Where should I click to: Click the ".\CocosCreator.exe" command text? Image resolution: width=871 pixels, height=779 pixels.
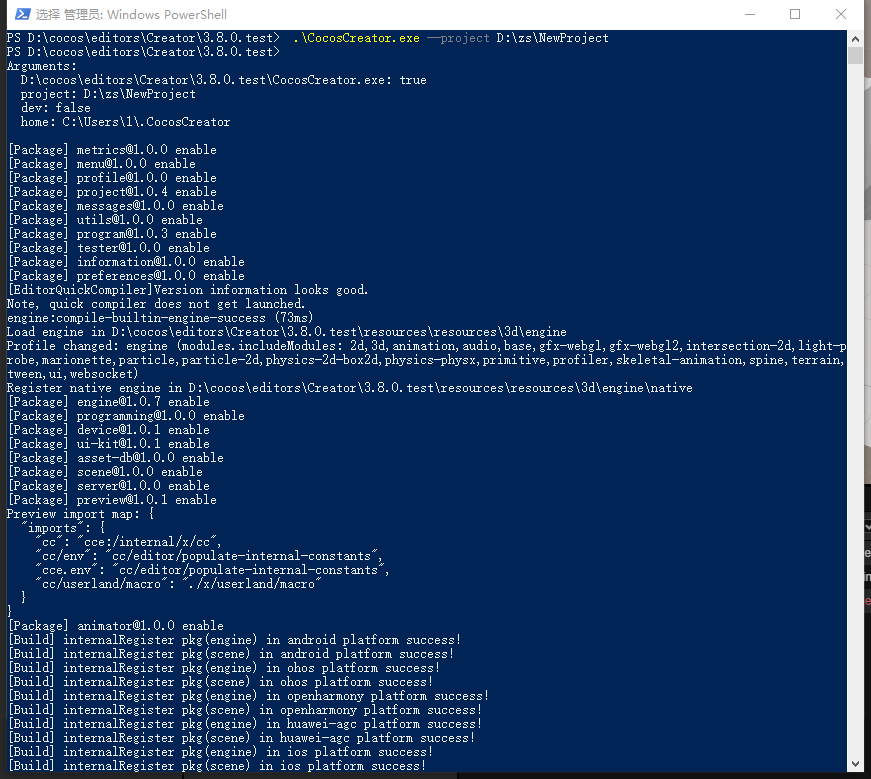coord(356,38)
